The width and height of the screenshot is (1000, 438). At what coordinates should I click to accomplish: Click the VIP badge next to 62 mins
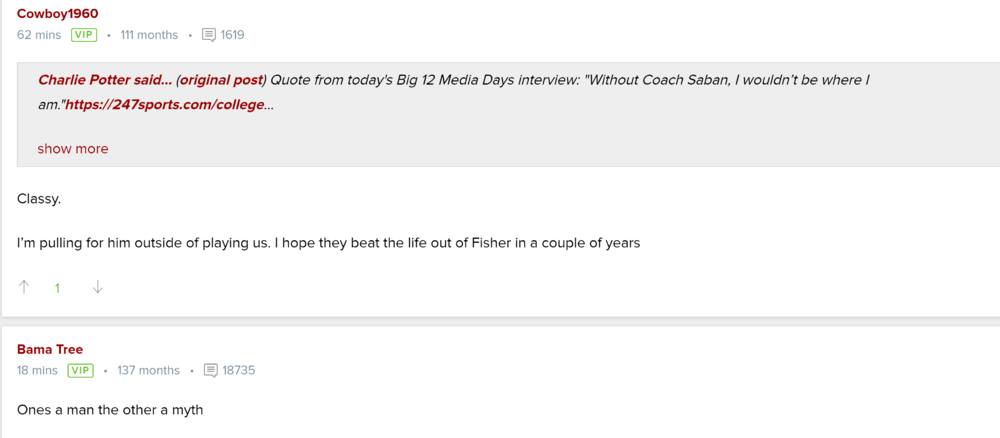pyautogui.click(x=83, y=35)
